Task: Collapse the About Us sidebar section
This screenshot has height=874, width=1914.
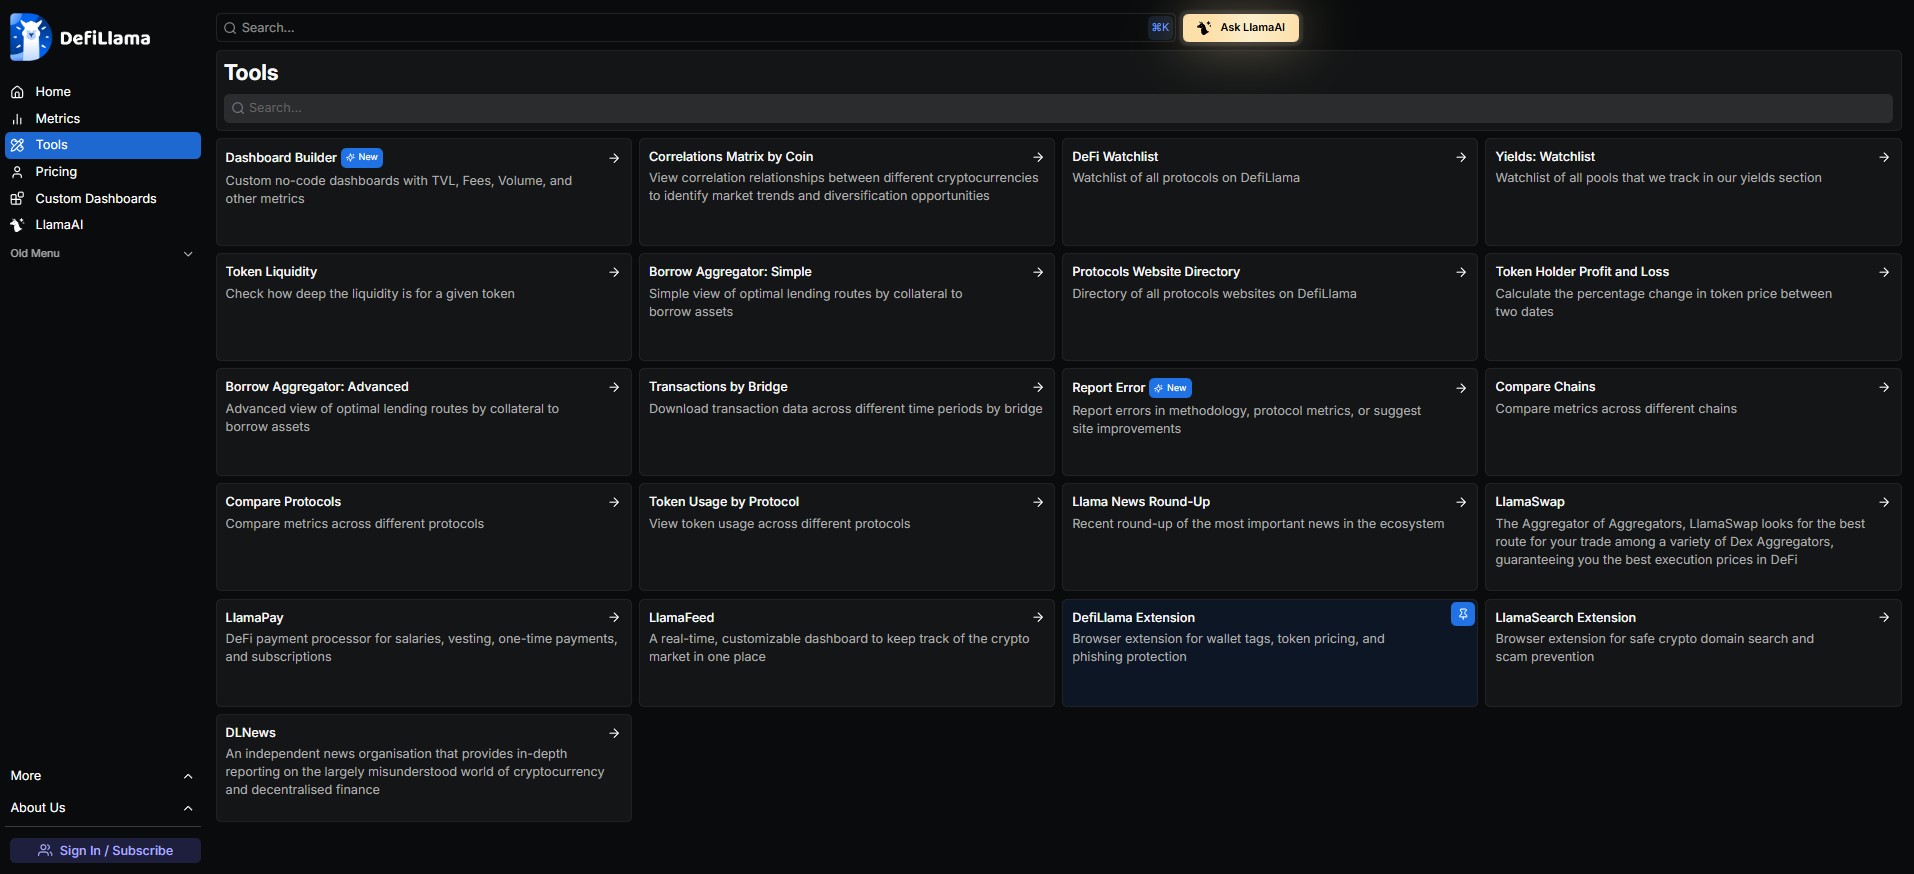Action: [187, 808]
